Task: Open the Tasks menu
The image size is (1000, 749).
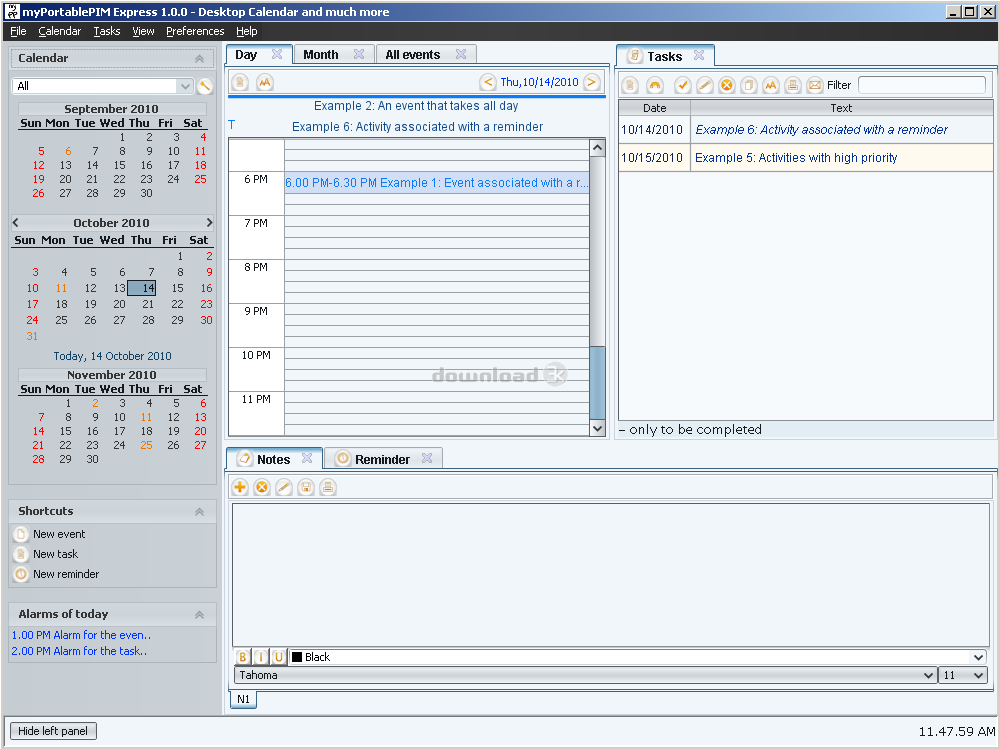Action: (107, 31)
